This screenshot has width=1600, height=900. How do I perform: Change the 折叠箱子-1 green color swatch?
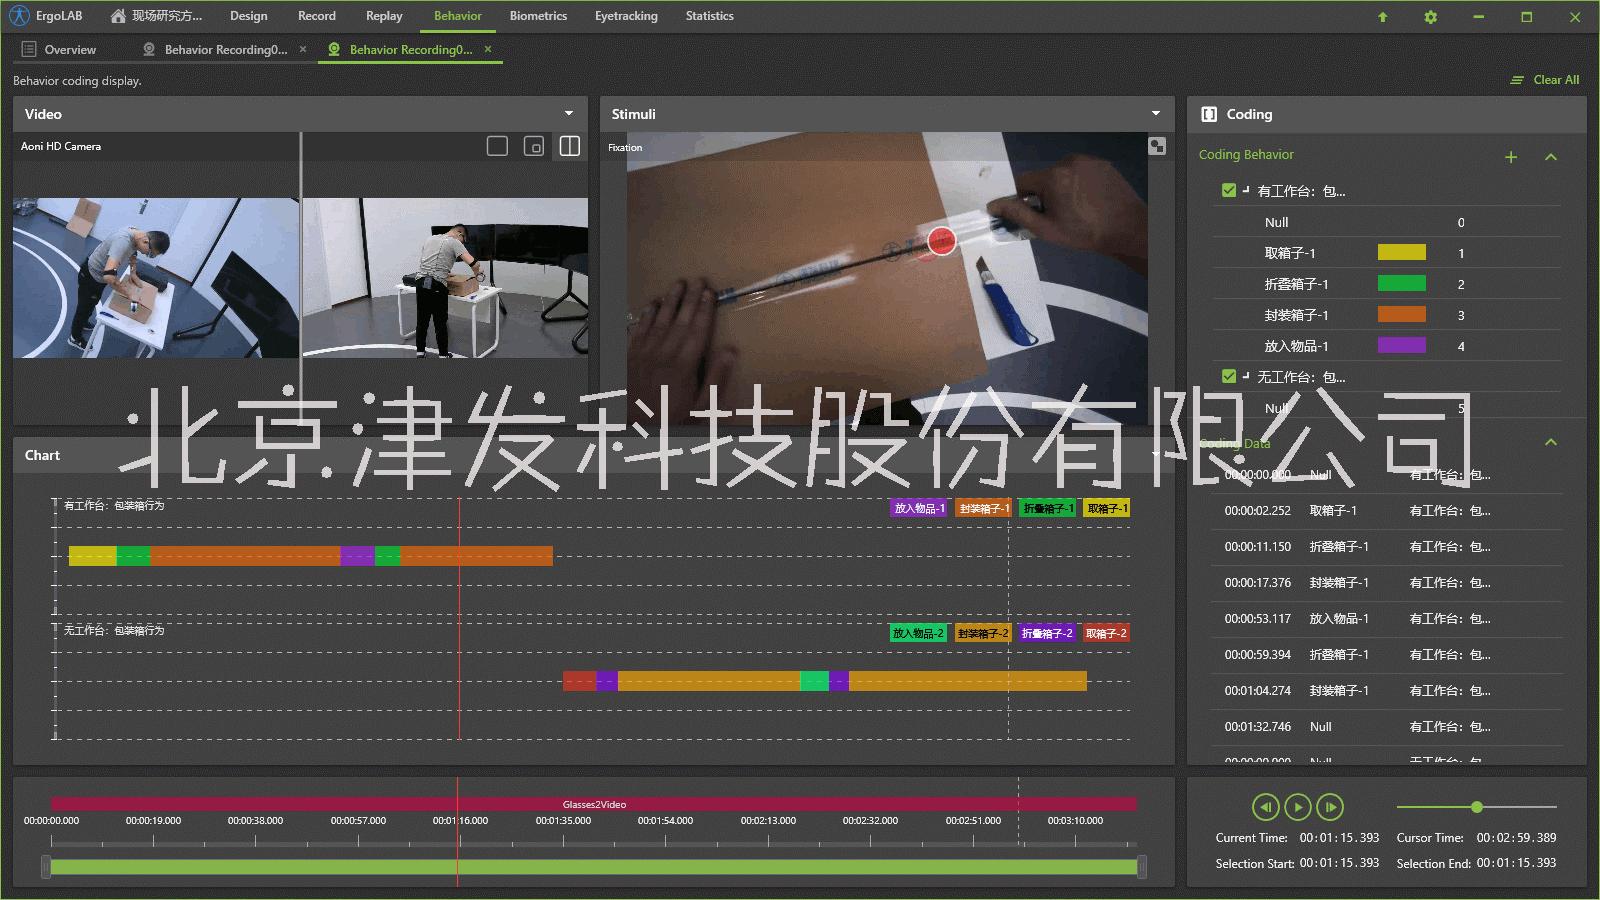1402,284
